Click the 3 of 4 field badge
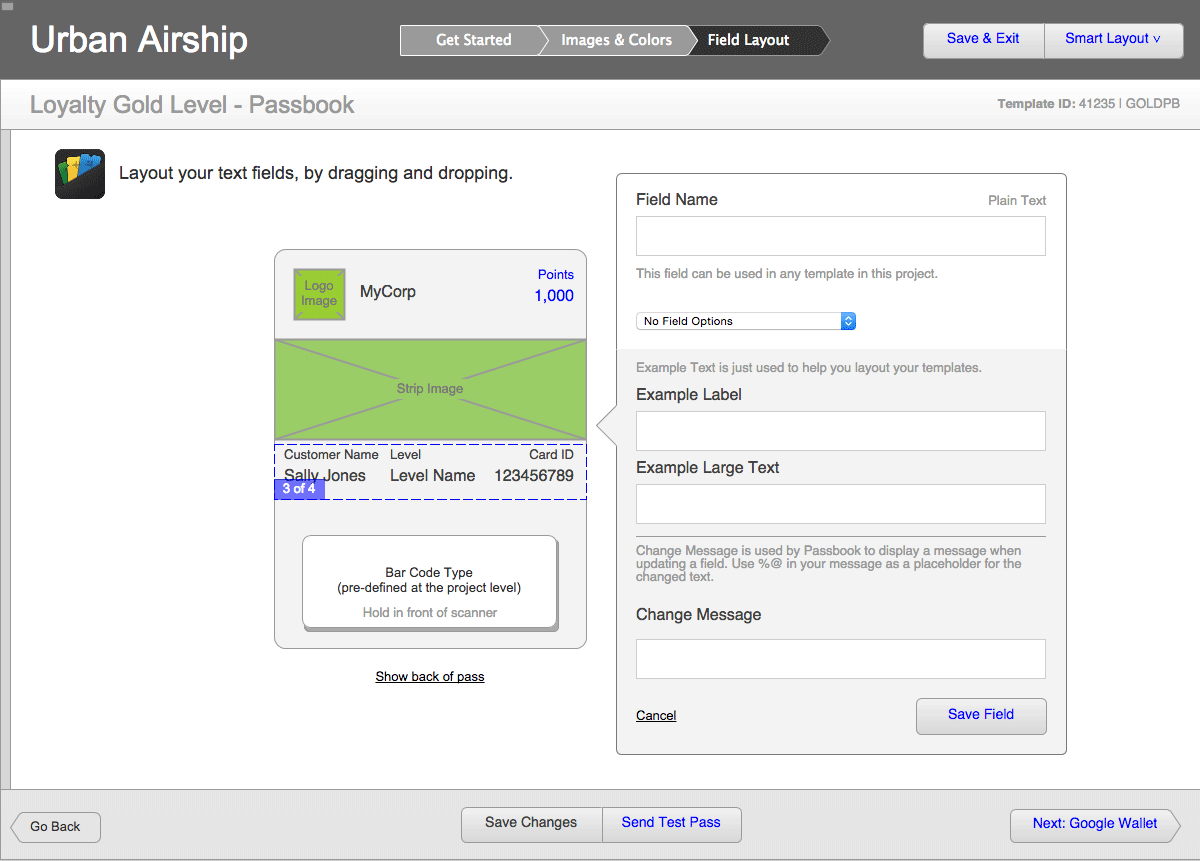 pyautogui.click(x=299, y=489)
